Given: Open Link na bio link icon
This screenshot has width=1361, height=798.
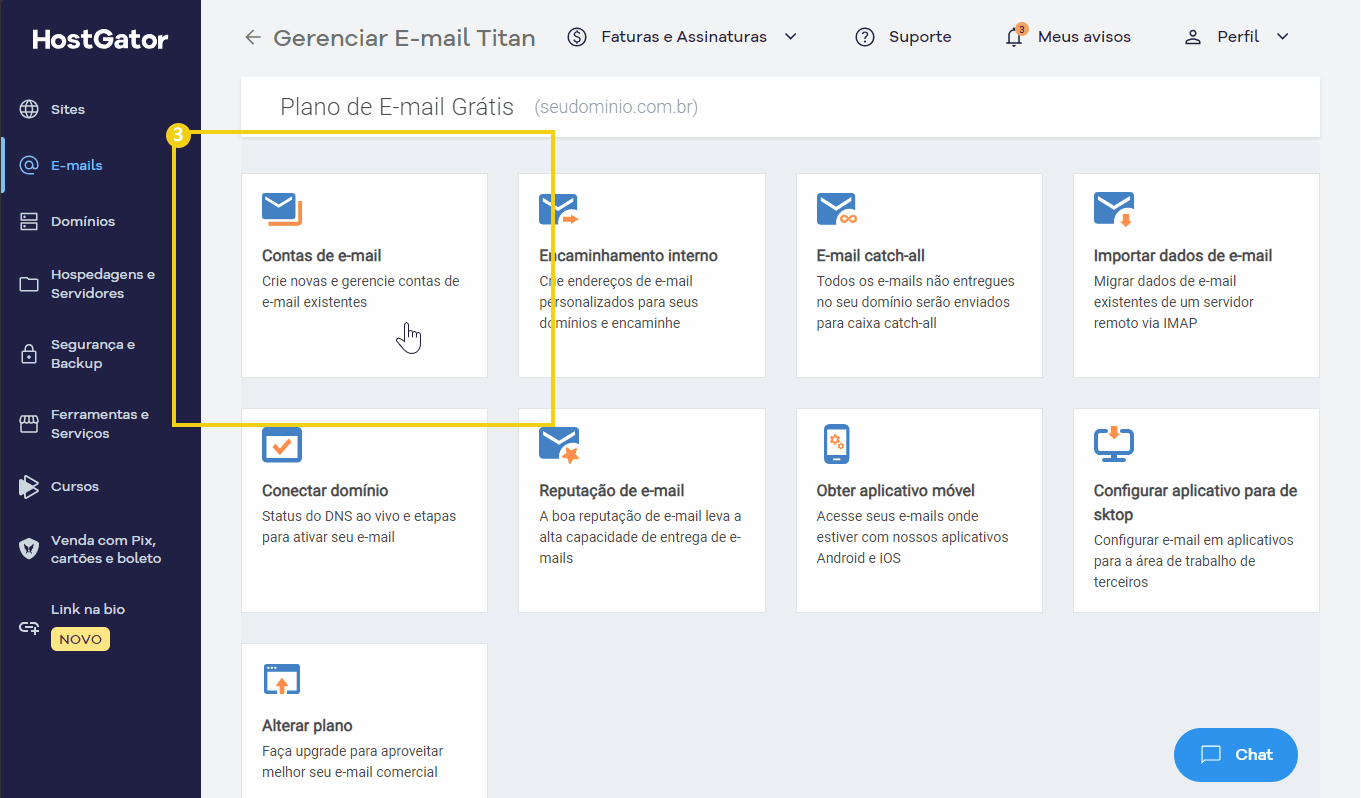Looking at the screenshot, I should tap(29, 628).
